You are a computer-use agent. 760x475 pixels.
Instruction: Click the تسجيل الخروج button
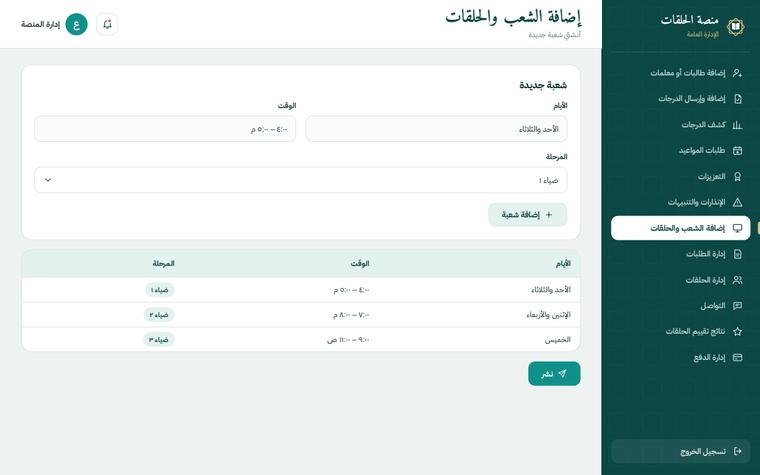pos(681,451)
